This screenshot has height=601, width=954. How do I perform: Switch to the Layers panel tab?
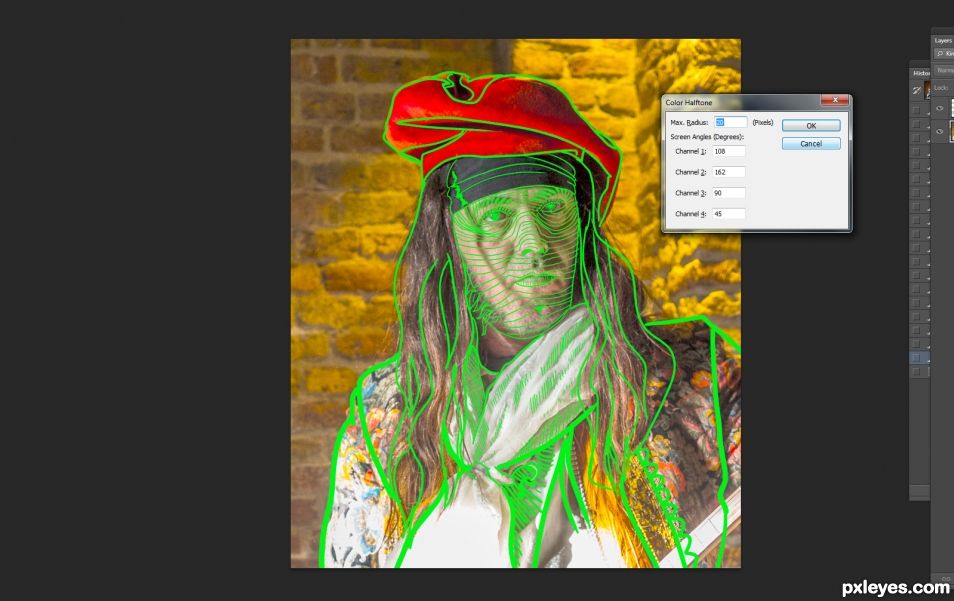coord(943,41)
